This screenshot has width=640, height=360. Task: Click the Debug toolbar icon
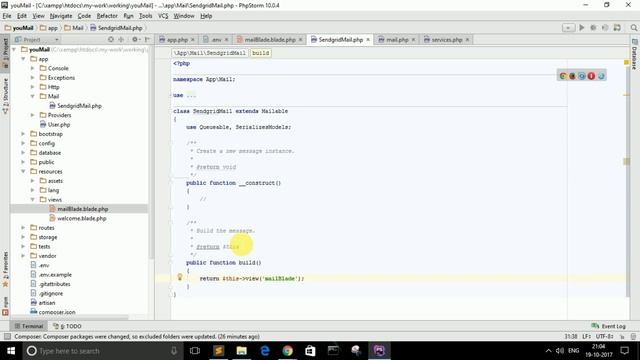593,27
